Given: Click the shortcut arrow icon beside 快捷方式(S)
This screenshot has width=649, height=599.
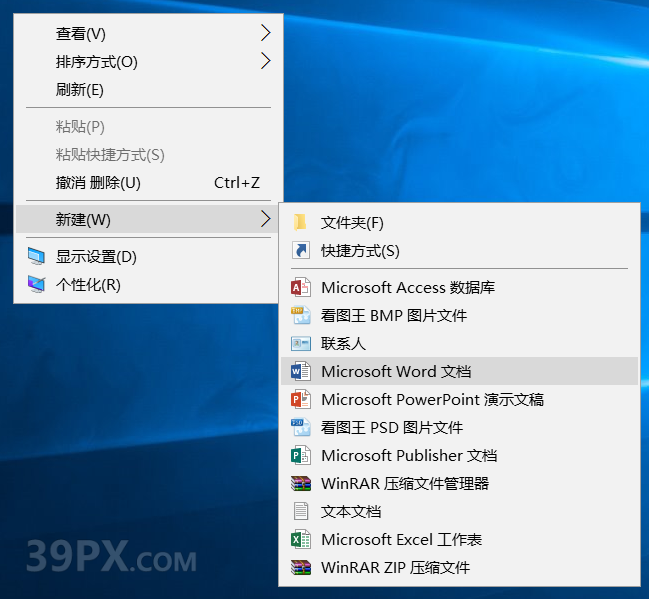Looking at the screenshot, I should point(301,250).
